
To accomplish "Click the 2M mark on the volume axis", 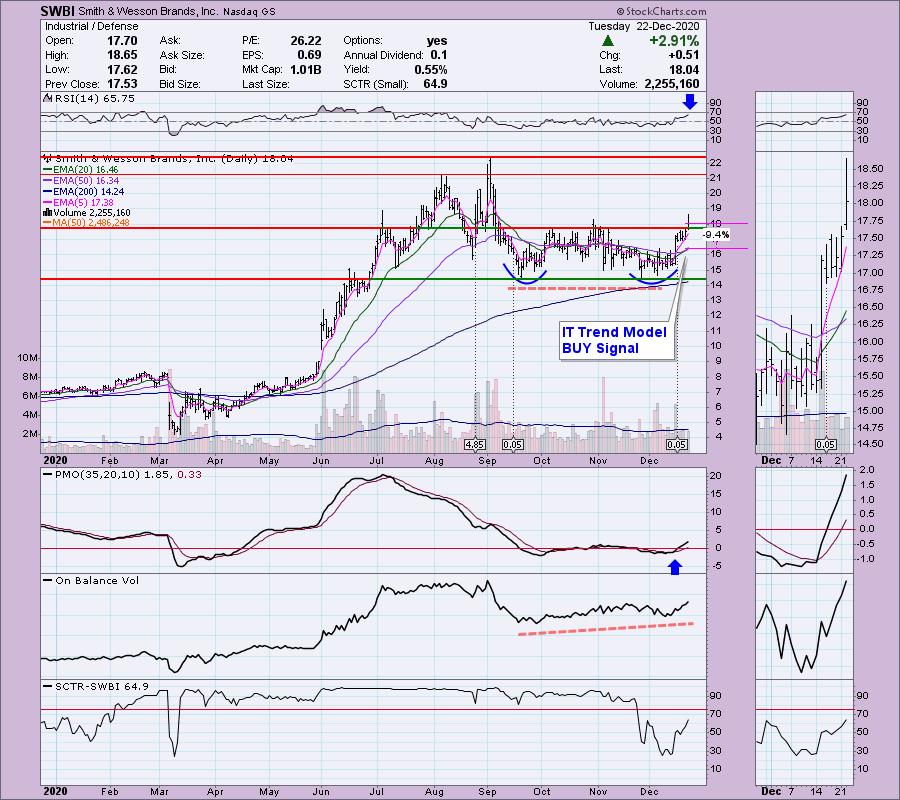I will tap(30, 434).
